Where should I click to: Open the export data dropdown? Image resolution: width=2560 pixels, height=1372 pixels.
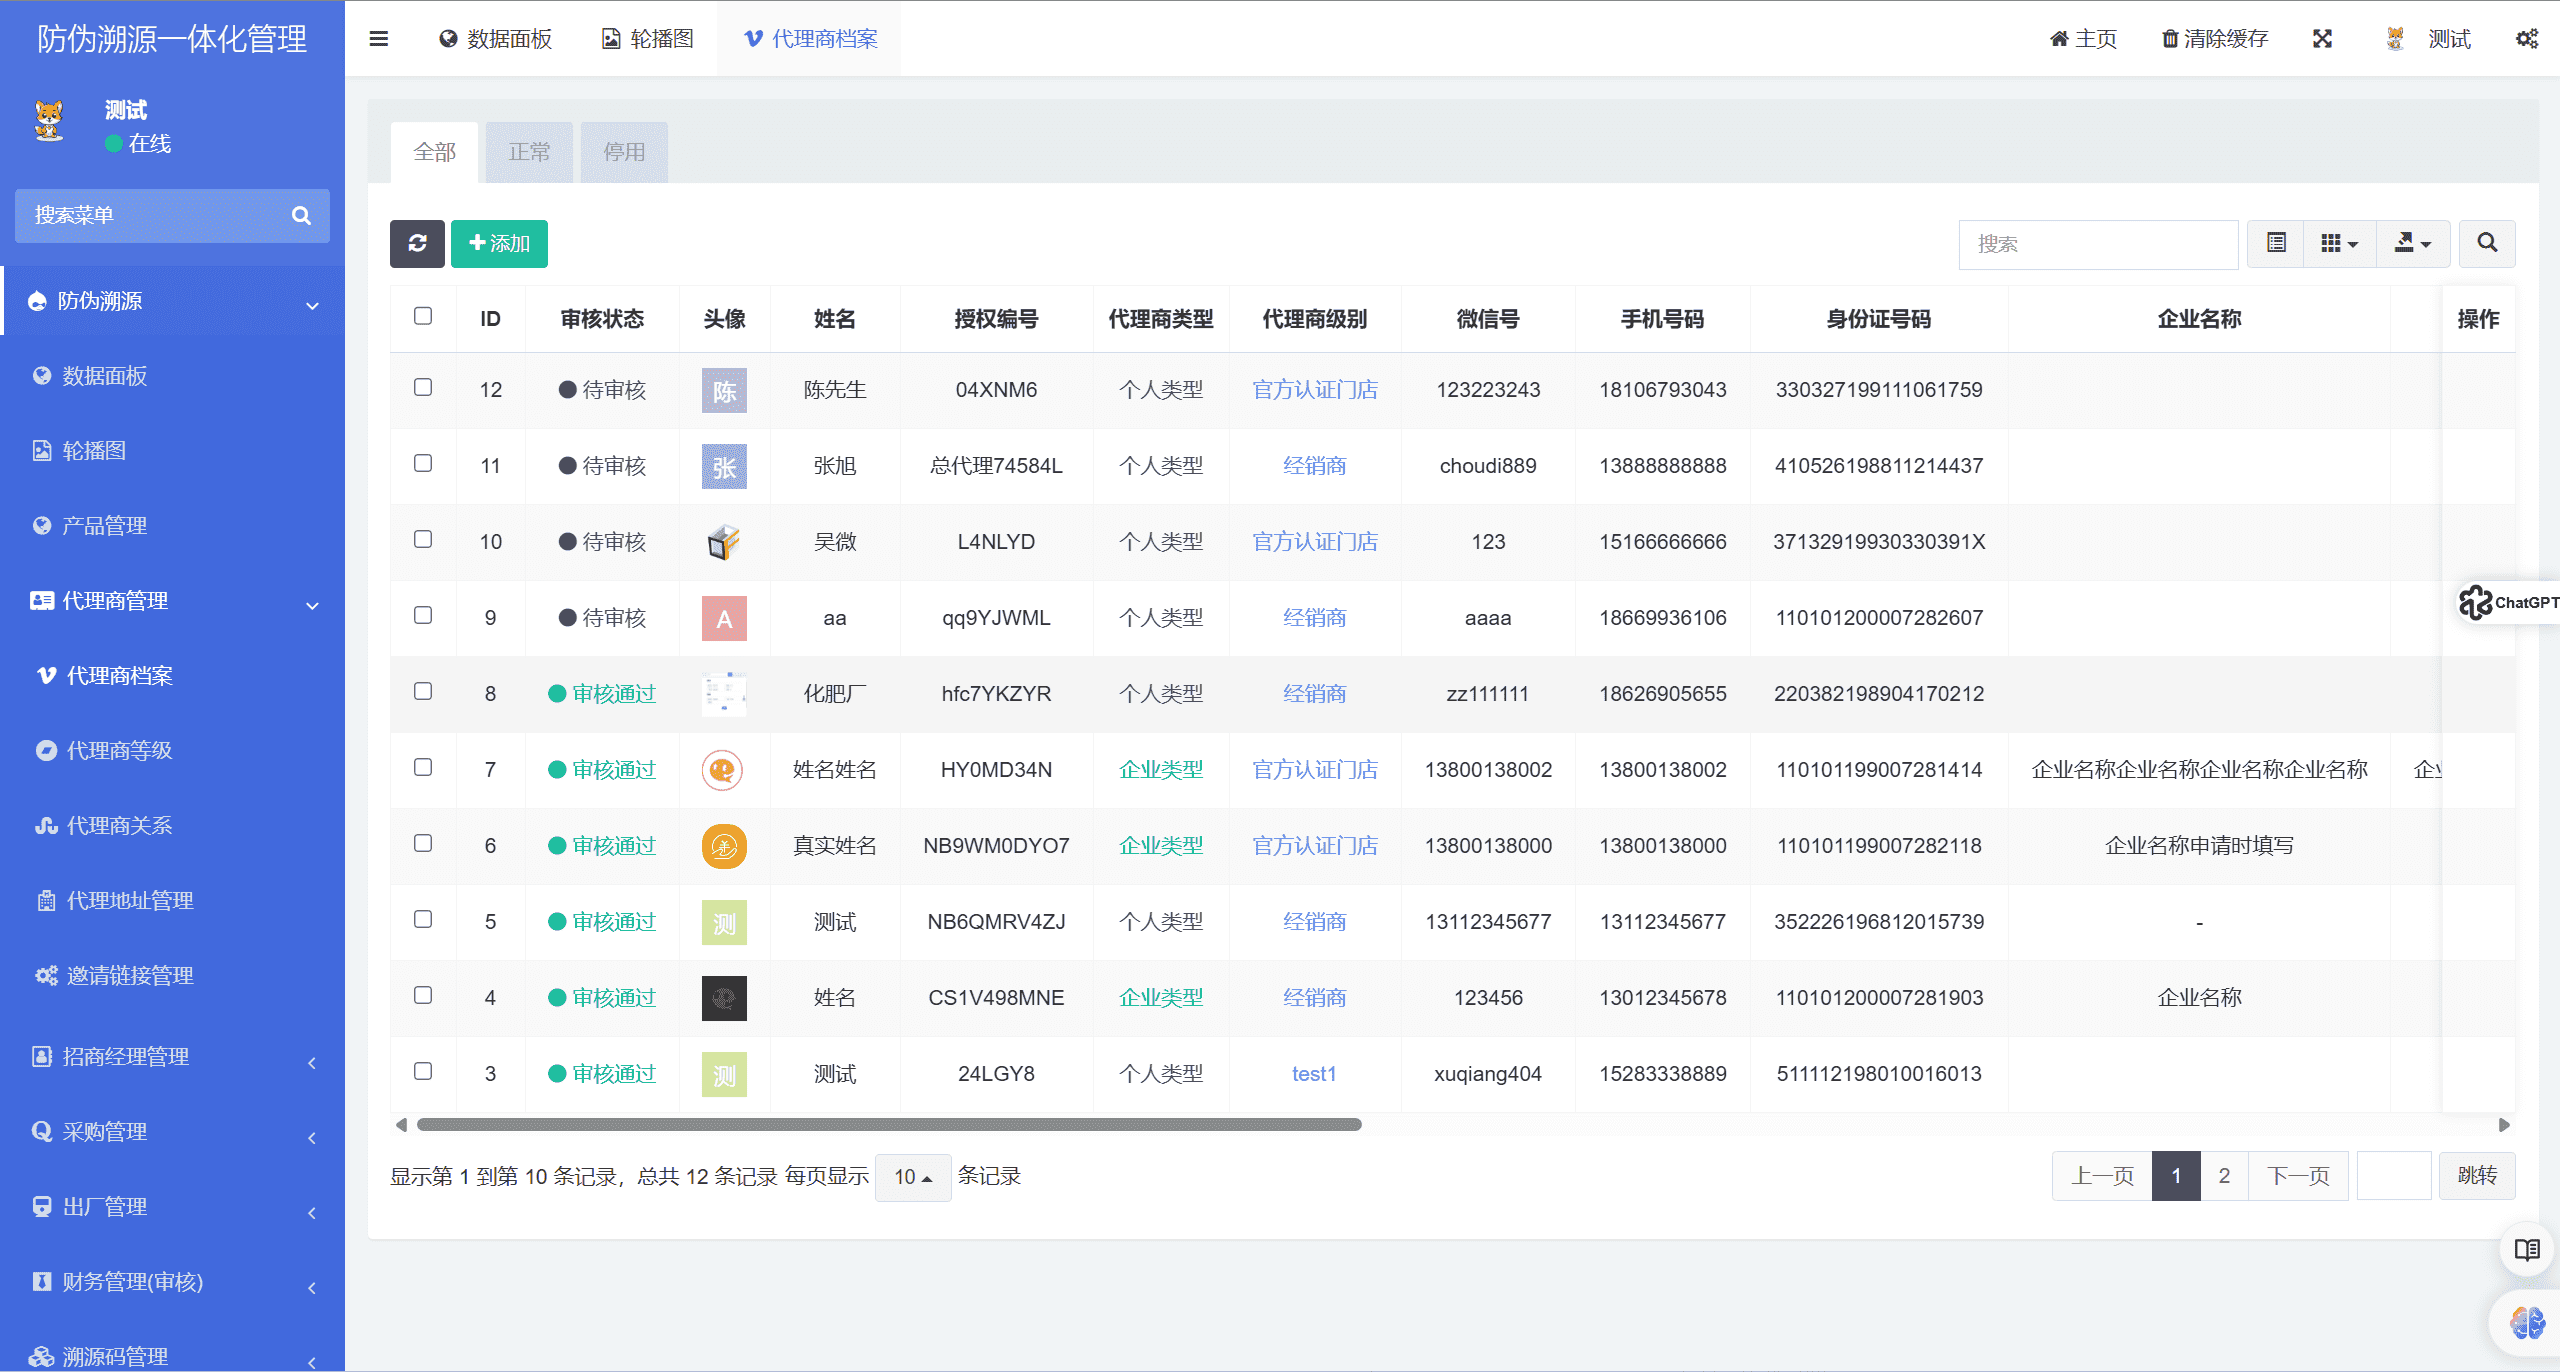[2413, 243]
